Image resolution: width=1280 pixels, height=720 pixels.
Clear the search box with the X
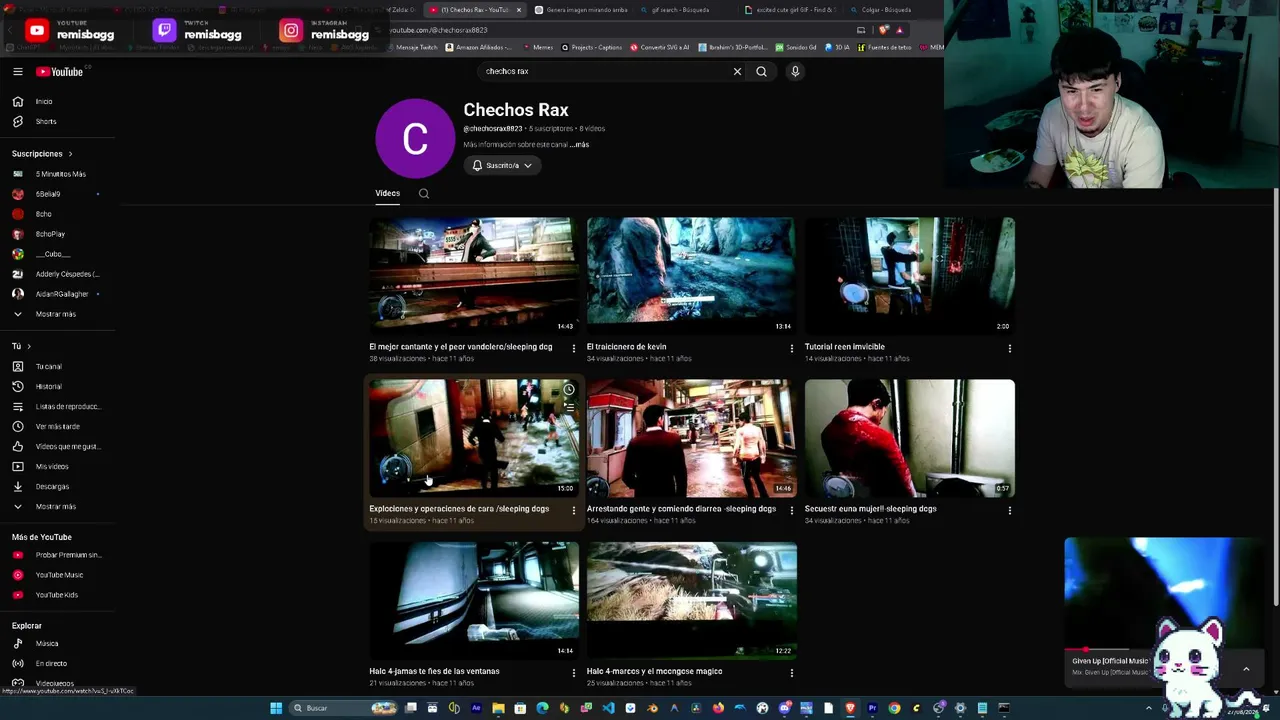tap(737, 71)
